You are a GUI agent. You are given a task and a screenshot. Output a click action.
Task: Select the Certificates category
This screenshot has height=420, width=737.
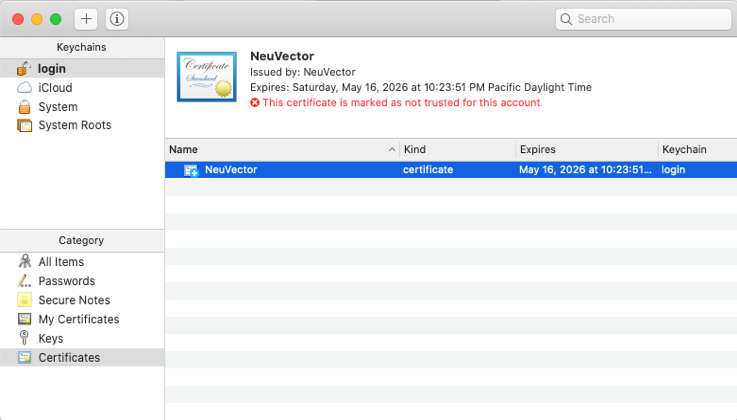(69, 357)
